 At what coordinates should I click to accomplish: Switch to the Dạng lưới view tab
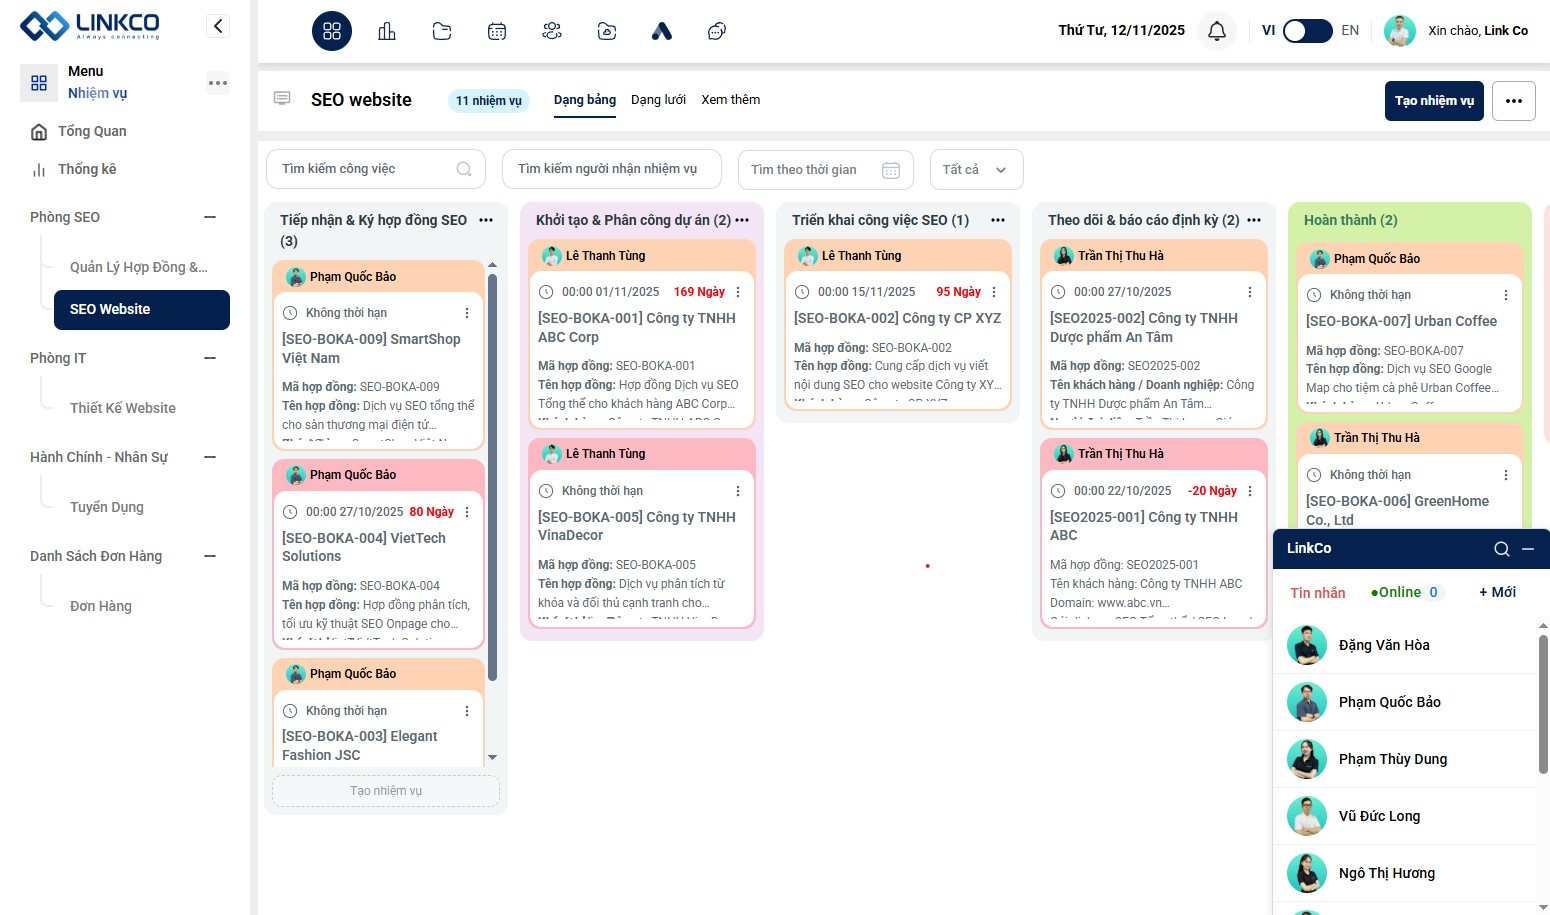click(x=658, y=100)
